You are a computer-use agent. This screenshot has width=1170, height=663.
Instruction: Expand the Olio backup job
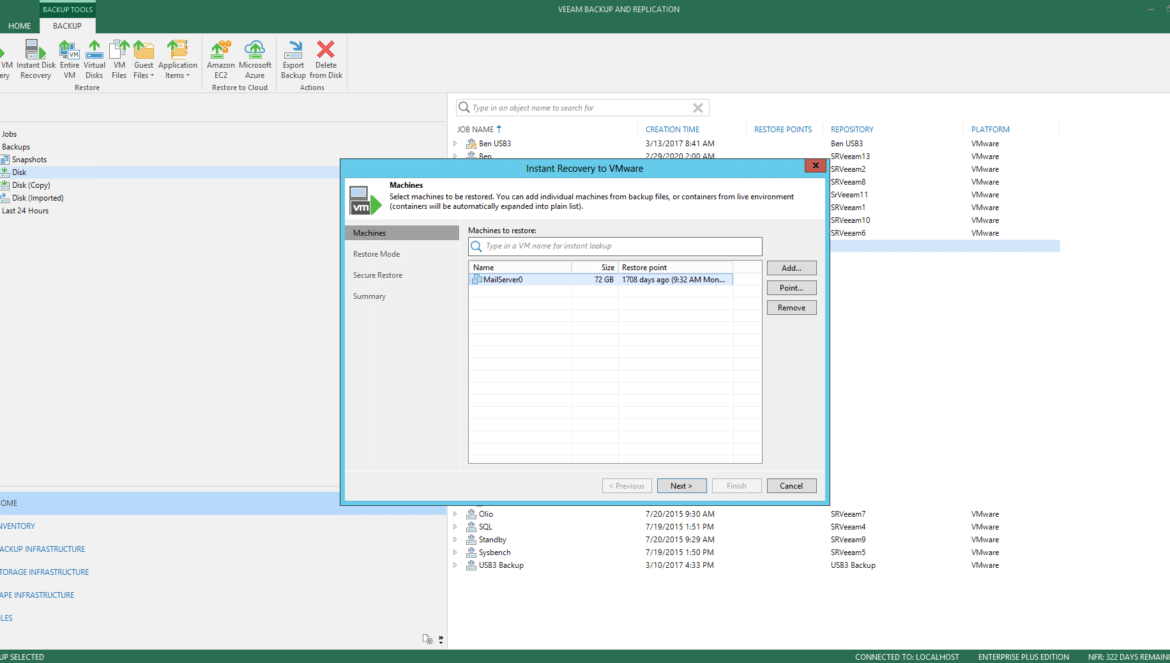tap(455, 514)
